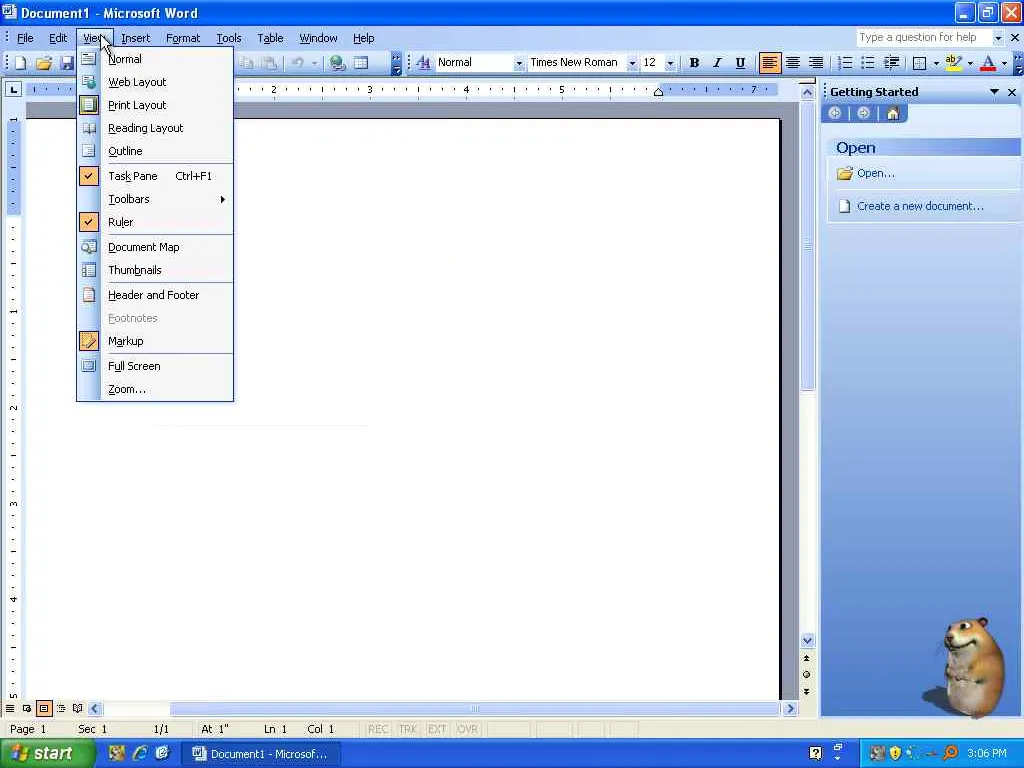Open the Font Size dropdown showing 12

(669, 63)
